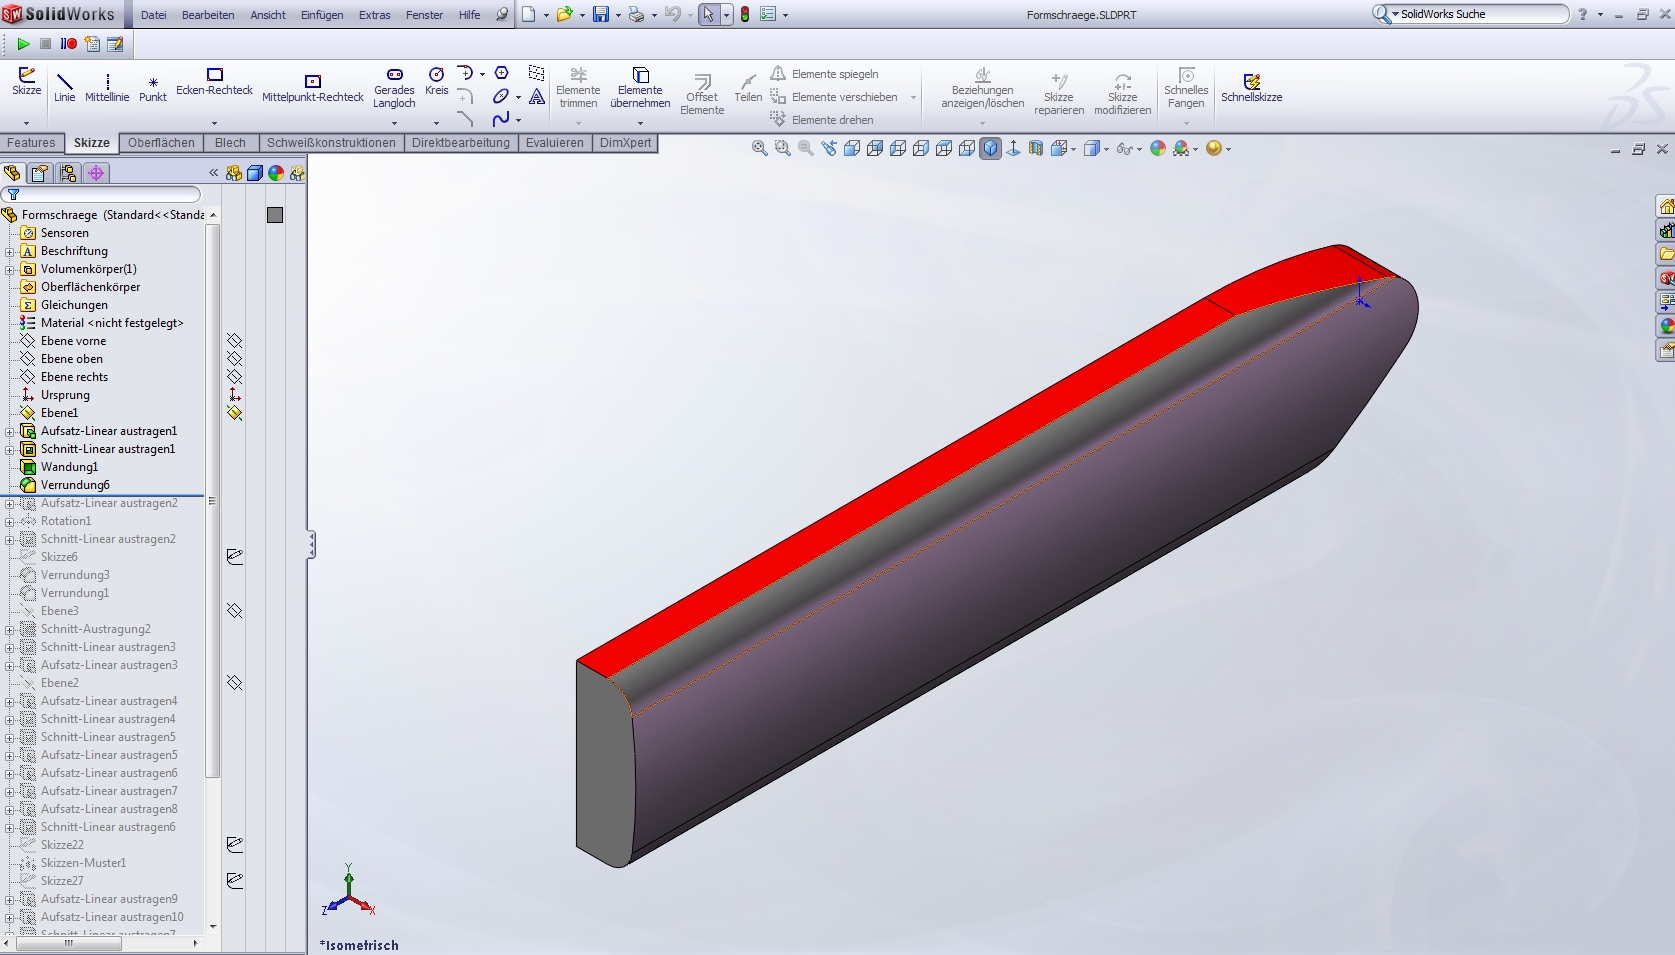
Task: Expand Aufsatz-Linear austragen1 node
Action: coord(10,431)
